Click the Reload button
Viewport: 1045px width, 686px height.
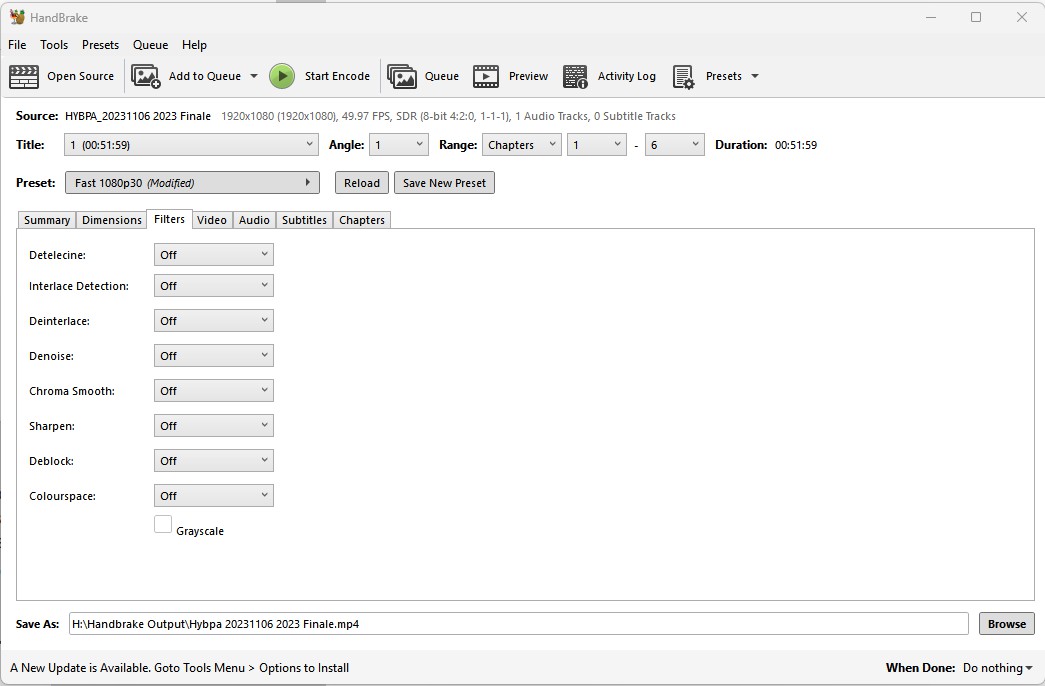tap(362, 183)
